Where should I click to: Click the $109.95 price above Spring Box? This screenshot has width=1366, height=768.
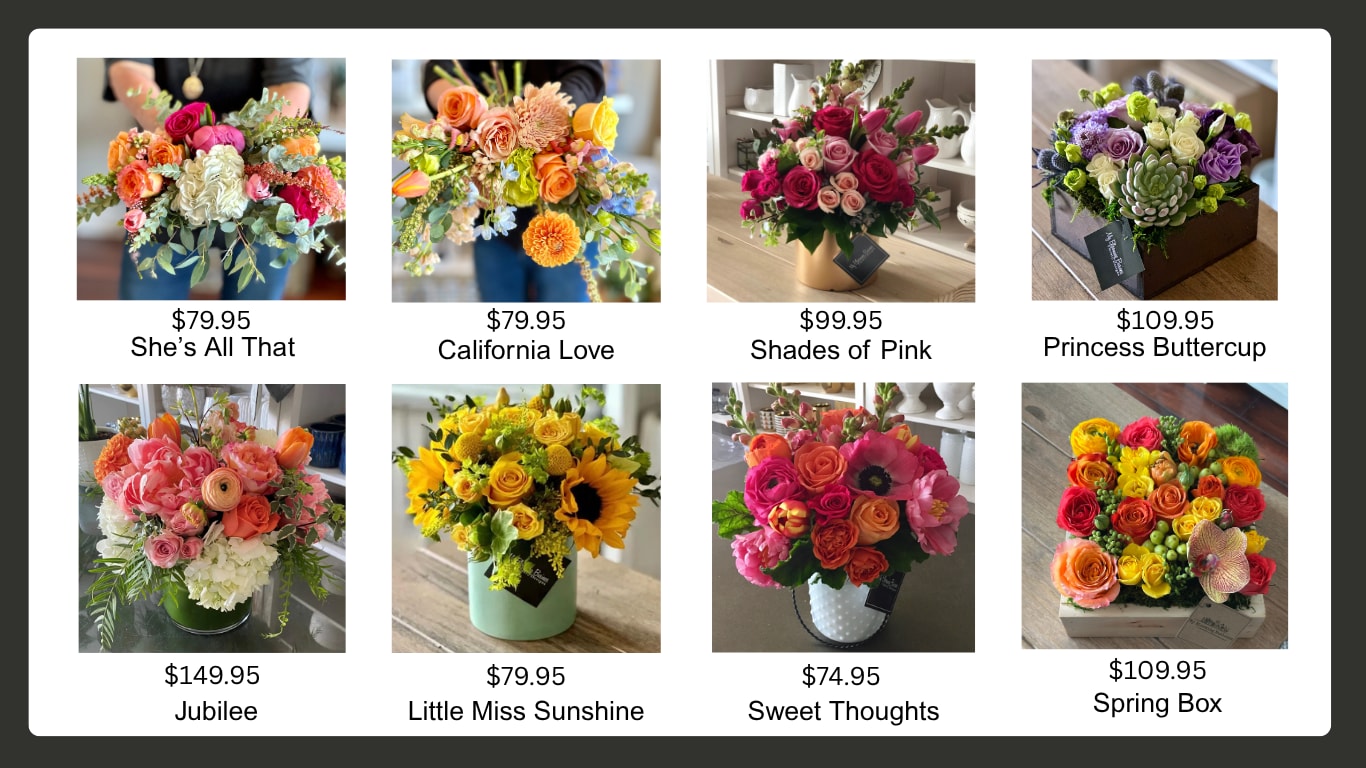click(1157, 670)
